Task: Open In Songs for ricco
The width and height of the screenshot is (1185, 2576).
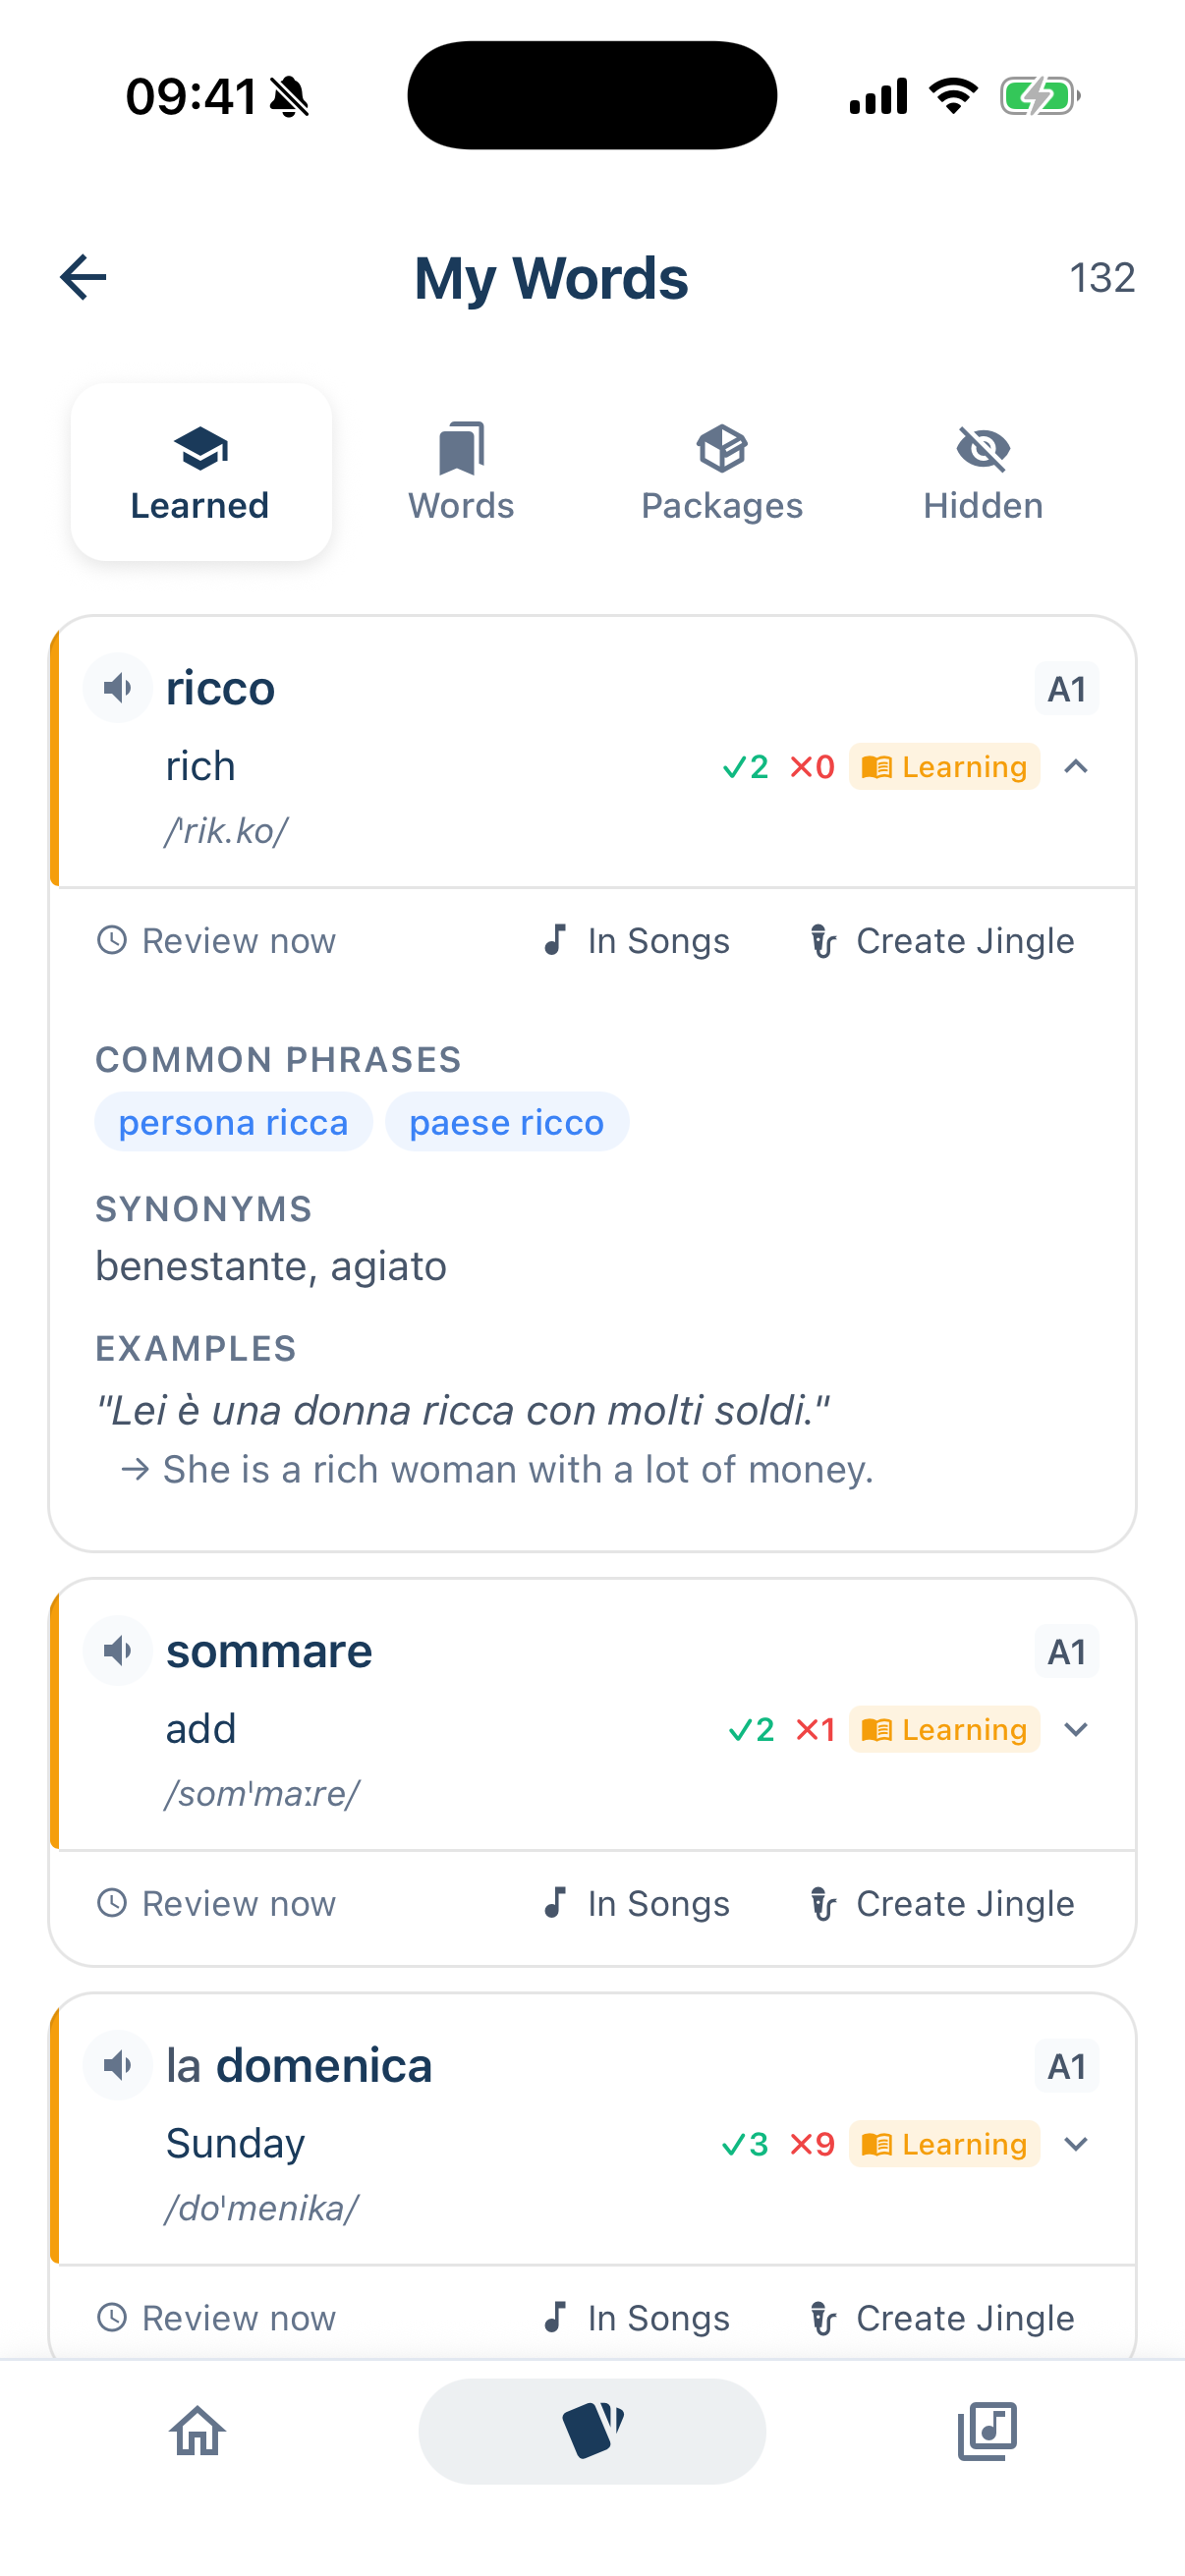Action: click(x=637, y=940)
